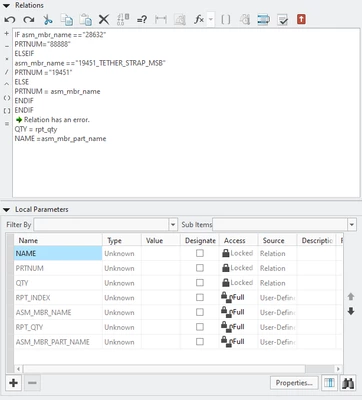Insert divide slash operator from side palette
Viewport: 362px width, 400px height.
(6, 72)
